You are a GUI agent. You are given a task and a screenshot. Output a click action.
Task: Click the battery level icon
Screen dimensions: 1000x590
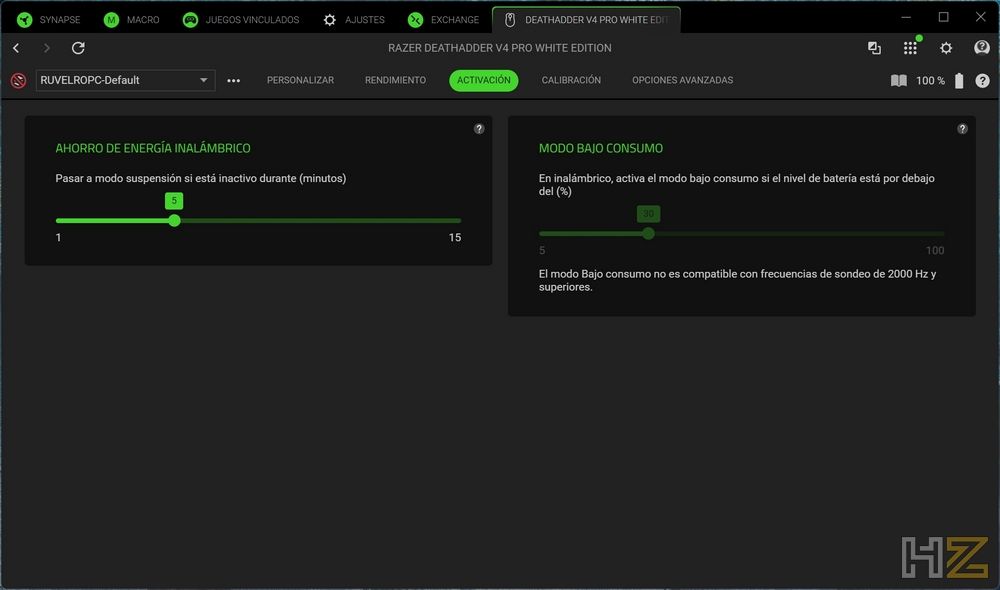(x=959, y=80)
